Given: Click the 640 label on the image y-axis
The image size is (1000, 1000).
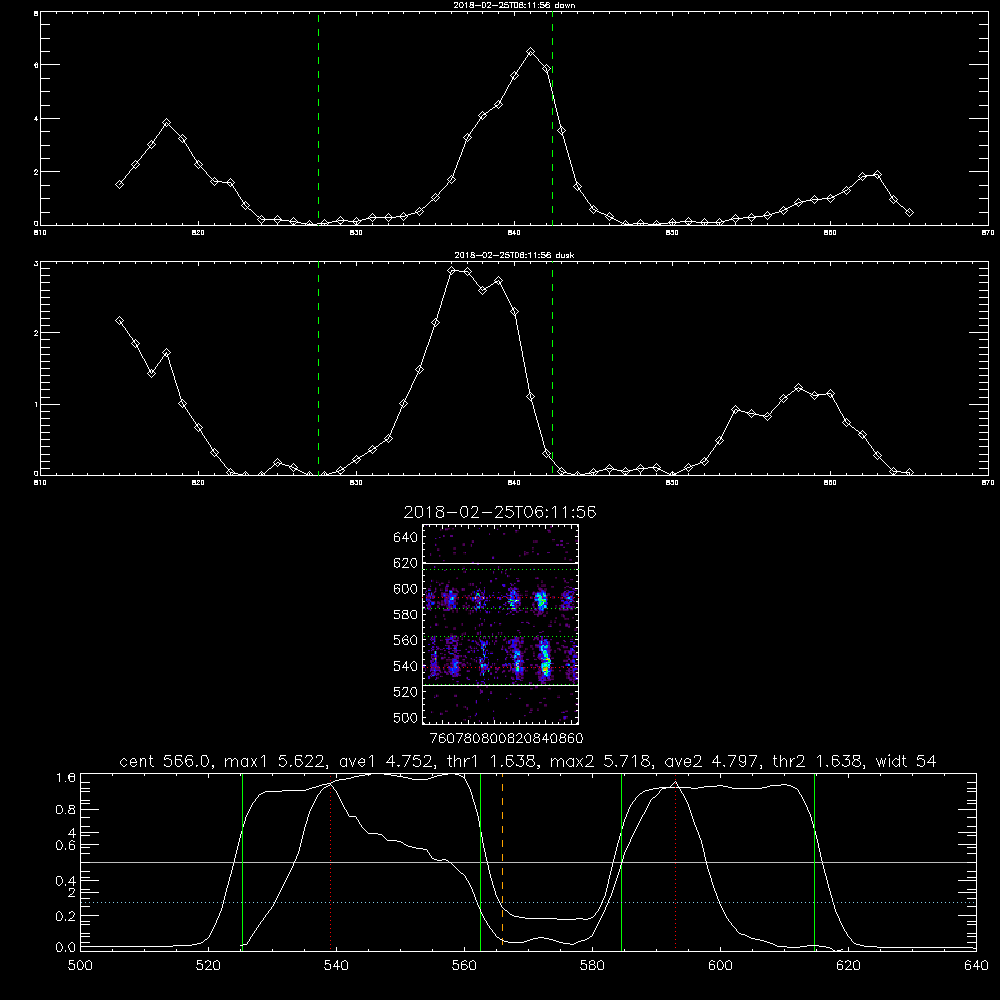Looking at the screenshot, I should tap(406, 538).
